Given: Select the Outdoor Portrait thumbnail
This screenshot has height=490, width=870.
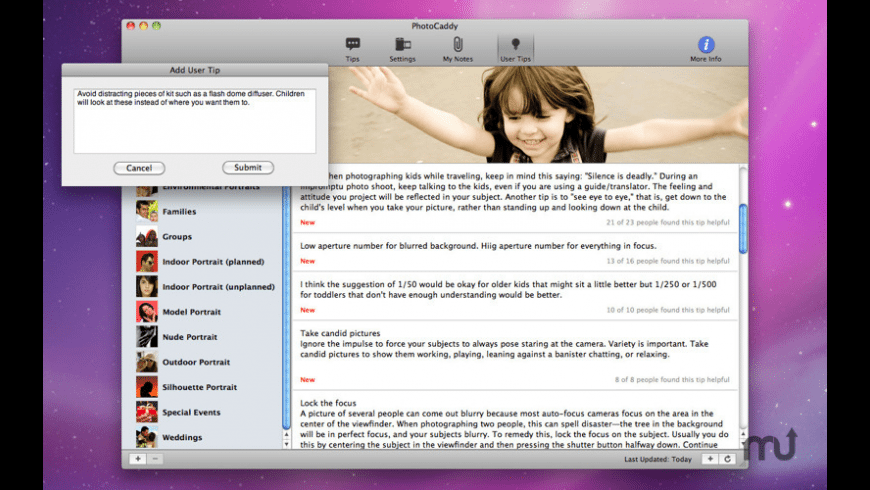Looking at the screenshot, I should tap(146, 362).
